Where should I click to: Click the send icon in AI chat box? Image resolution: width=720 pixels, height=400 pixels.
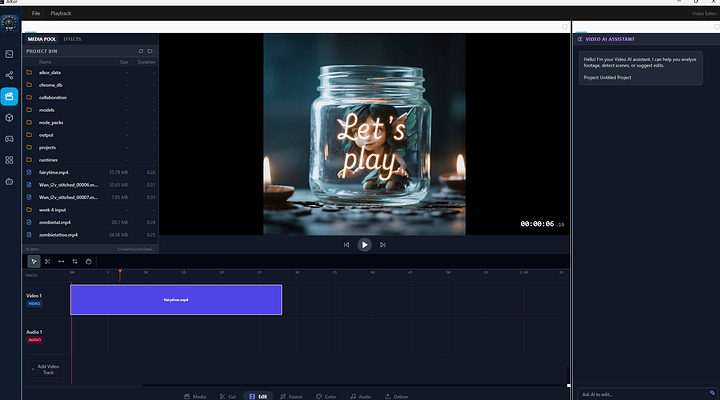click(712, 393)
